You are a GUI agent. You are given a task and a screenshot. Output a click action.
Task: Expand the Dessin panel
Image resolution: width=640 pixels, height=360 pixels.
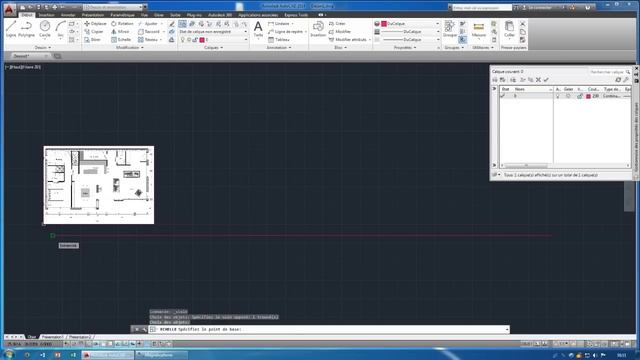tap(43, 48)
